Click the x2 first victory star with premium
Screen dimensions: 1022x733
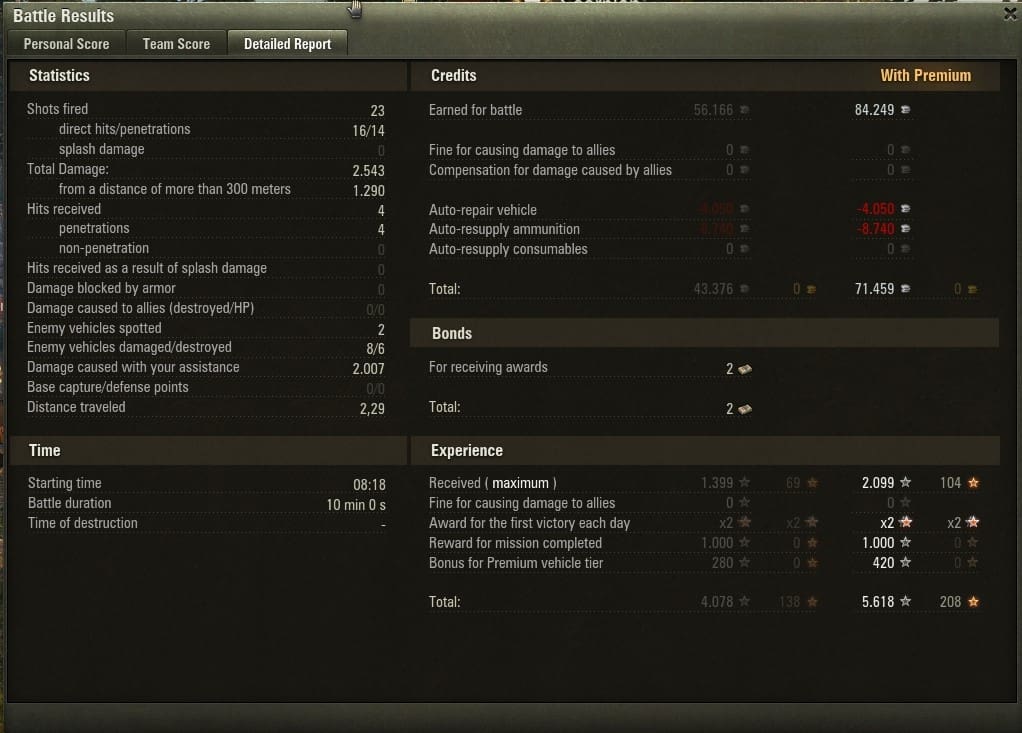[x=905, y=522]
